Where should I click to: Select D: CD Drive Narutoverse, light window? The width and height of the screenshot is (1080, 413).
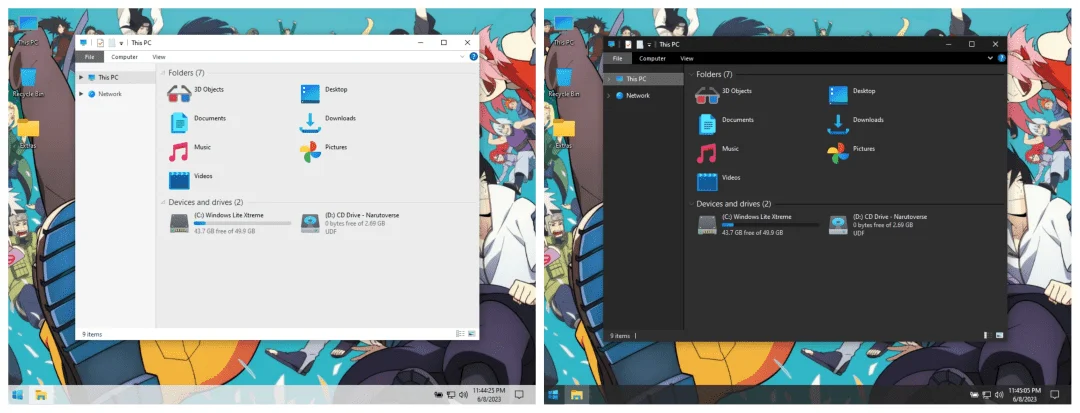tap(350, 223)
